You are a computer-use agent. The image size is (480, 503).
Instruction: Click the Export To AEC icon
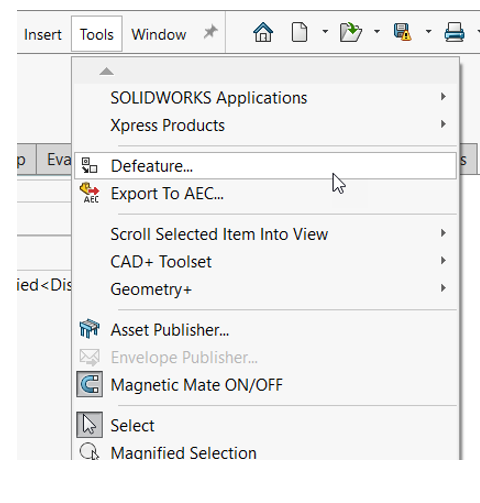(x=89, y=193)
